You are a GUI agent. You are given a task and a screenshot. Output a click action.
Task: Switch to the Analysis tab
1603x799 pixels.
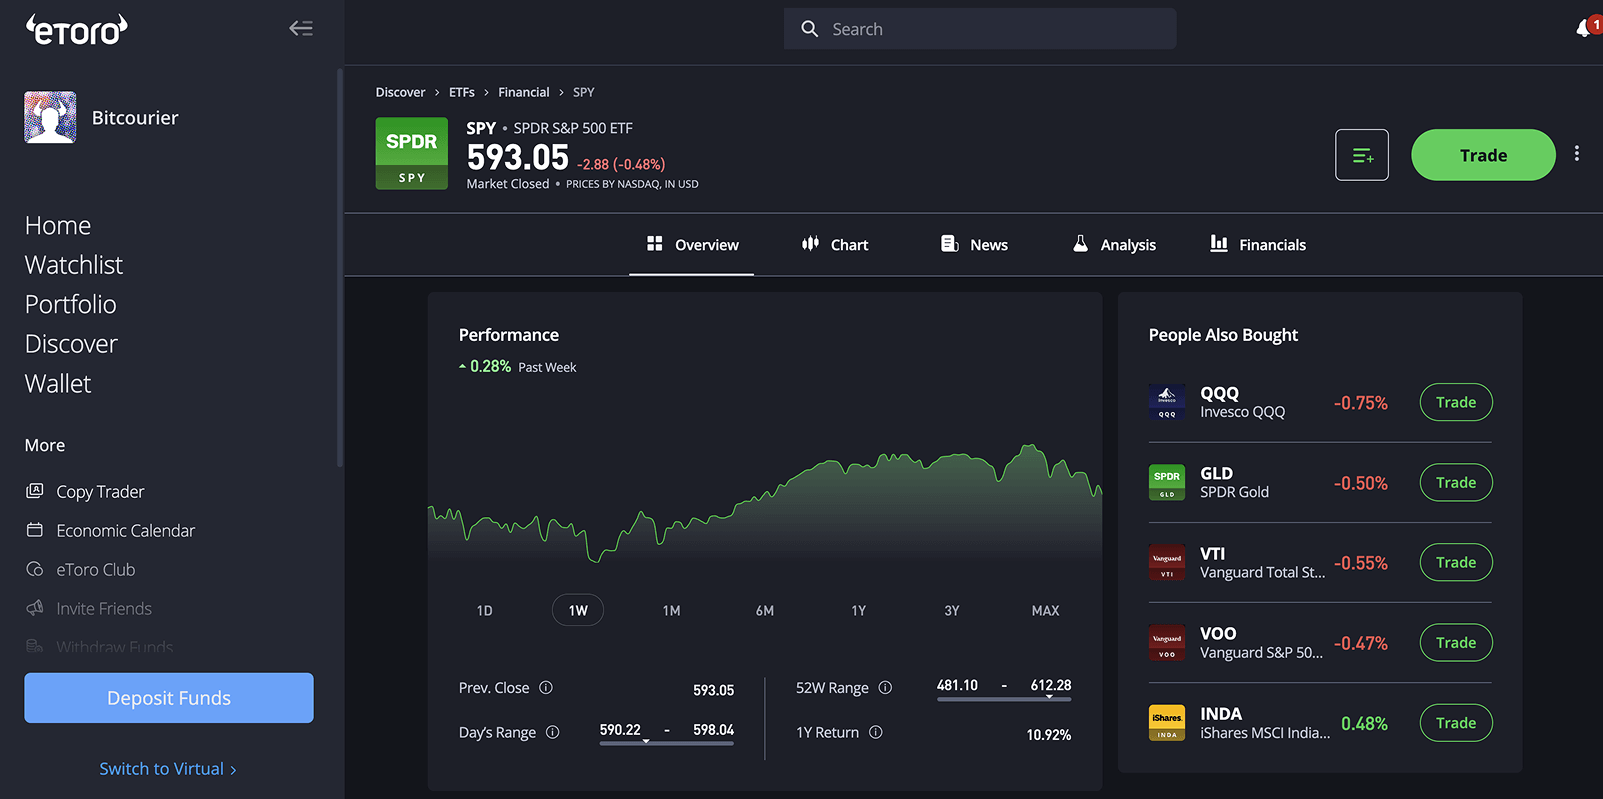pyautogui.click(x=1114, y=245)
